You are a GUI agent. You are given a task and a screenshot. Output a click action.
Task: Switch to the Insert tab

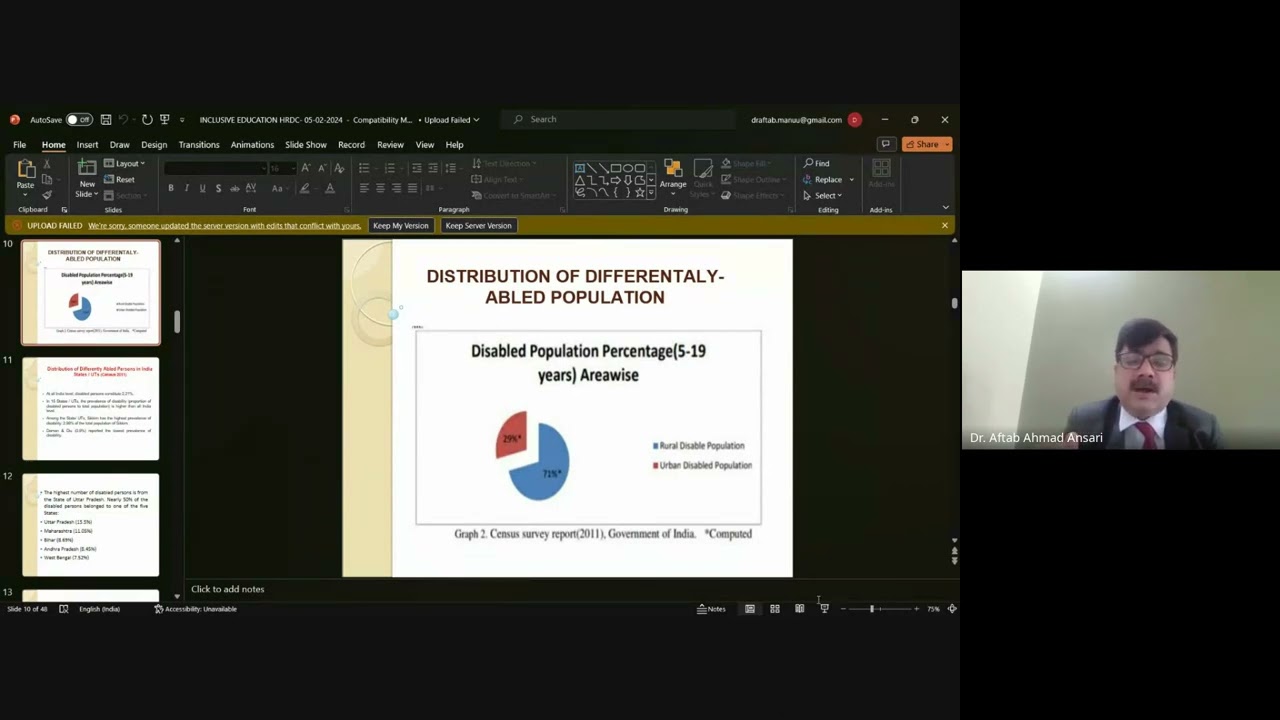(x=87, y=145)
